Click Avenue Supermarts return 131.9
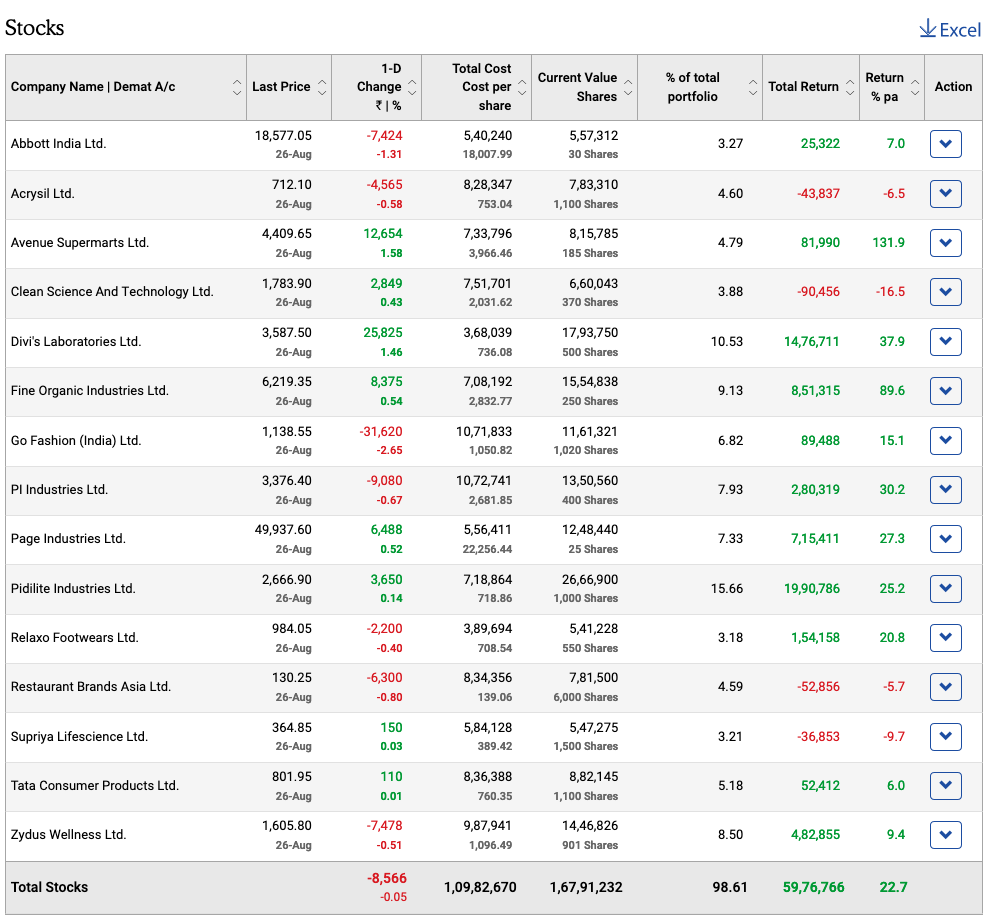Screen dimensions: 986x917 point(889,243)
